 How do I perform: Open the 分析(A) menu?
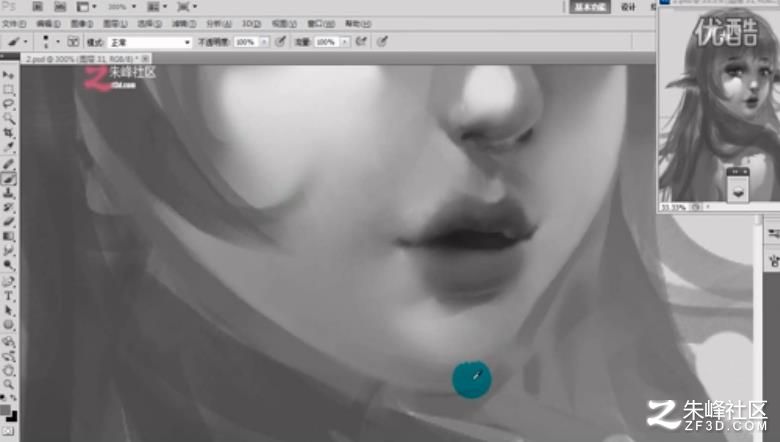point(219,24)
